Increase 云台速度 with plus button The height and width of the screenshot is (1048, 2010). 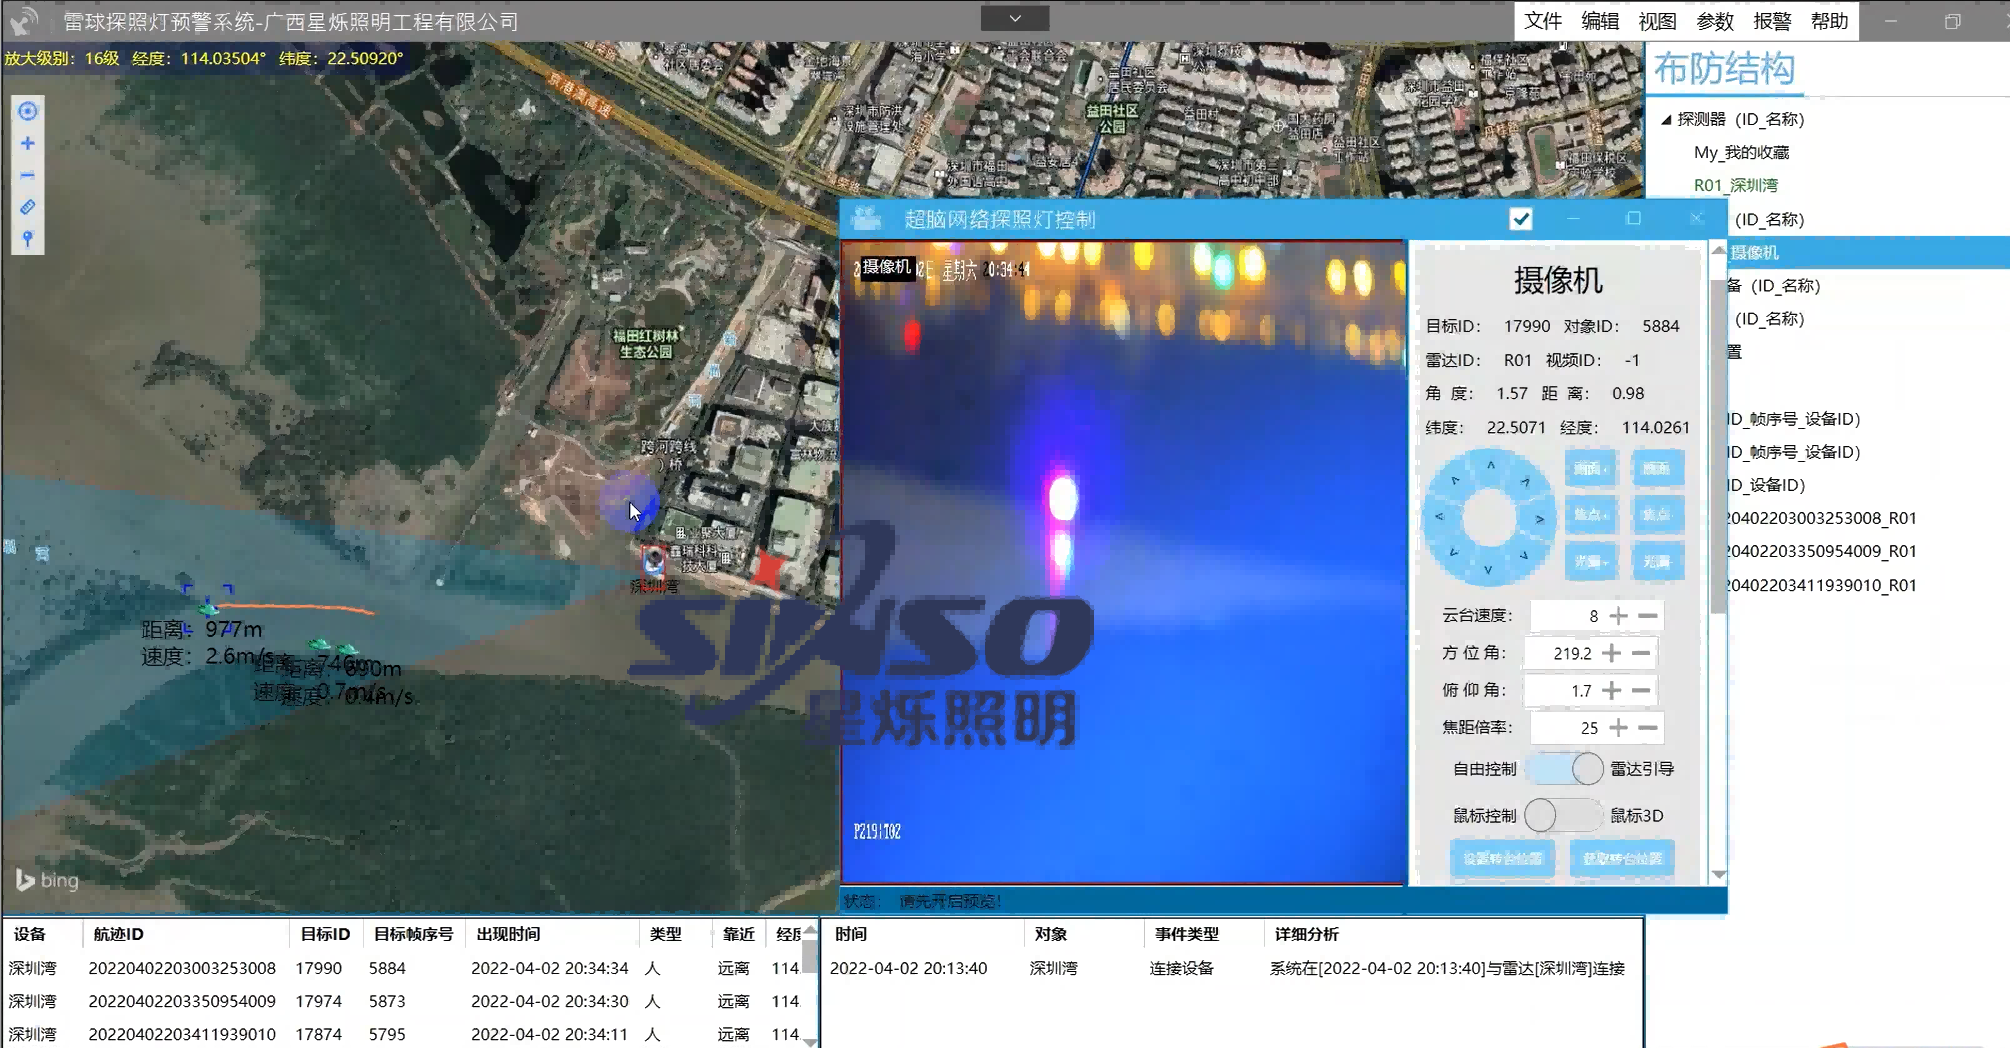coord(1619,616)
